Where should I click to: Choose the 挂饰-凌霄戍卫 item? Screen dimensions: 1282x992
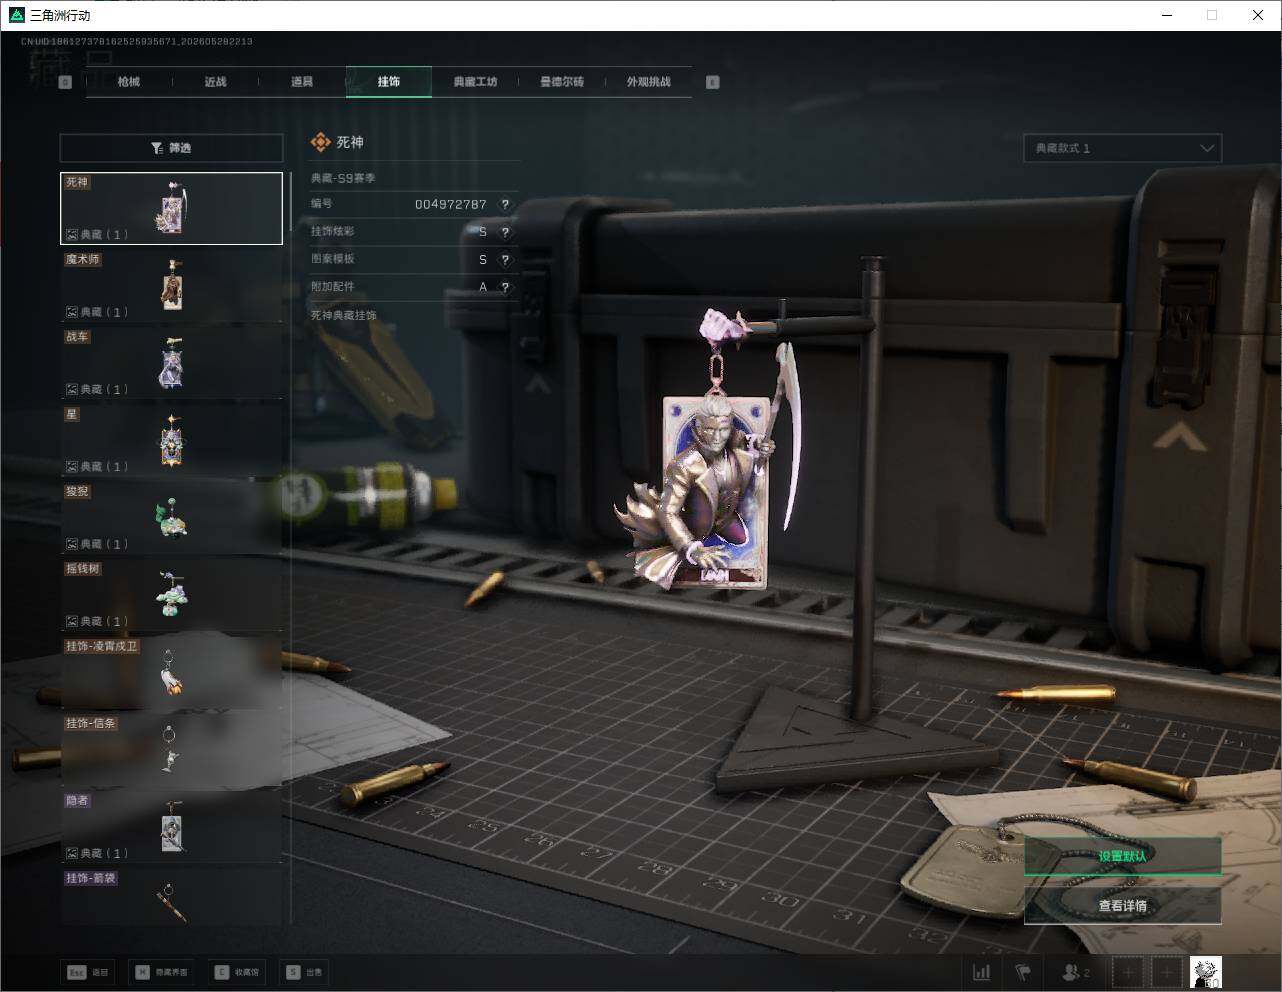tap(171, 672)
